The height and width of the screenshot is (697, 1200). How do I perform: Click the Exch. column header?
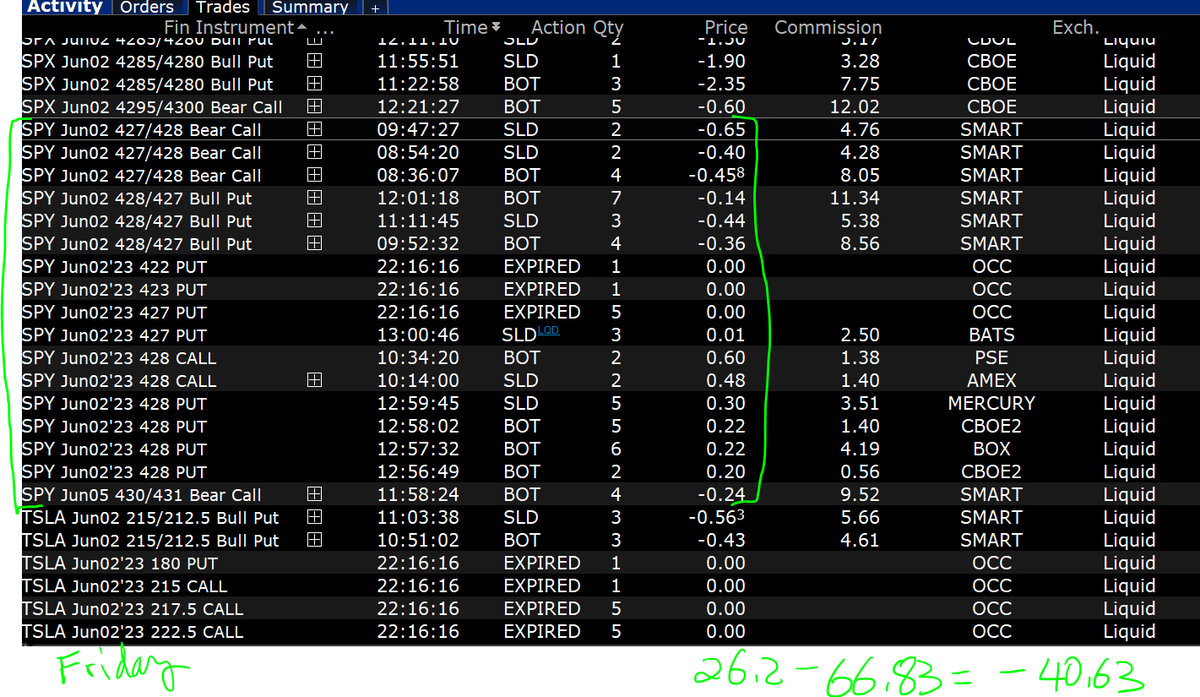pyautogui.click(x=1075, y=28)
